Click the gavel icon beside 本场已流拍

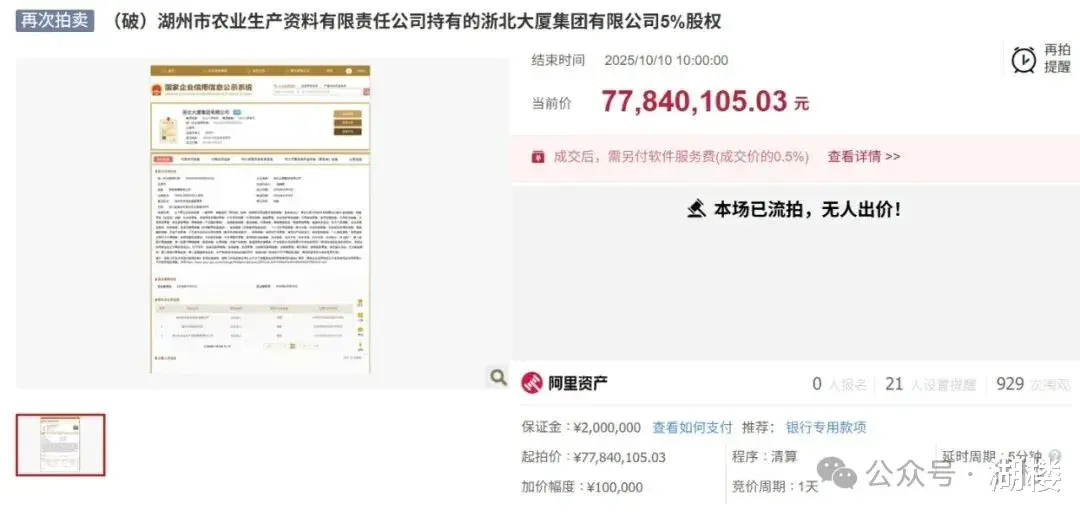click(x=696, y=209)
